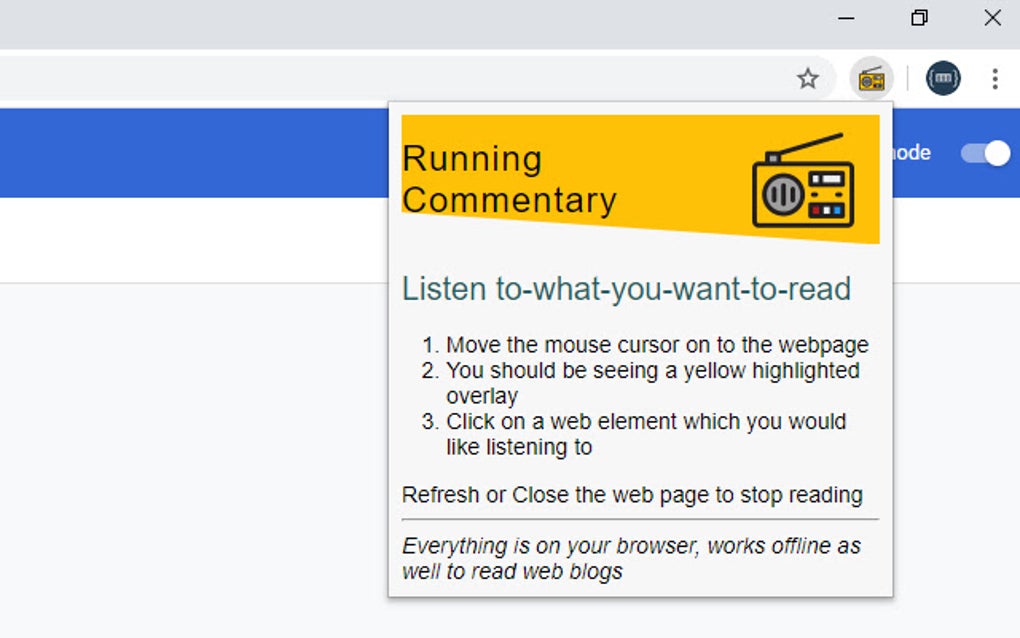Bookmark the page using the star icon

tap(807, 77)
